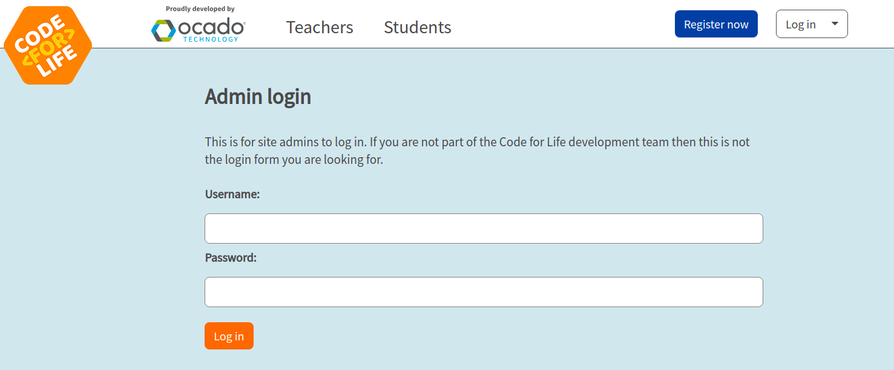
Task: Click the Proudly developed by caption
Action: pyautogui.click(x=200, y=9)
